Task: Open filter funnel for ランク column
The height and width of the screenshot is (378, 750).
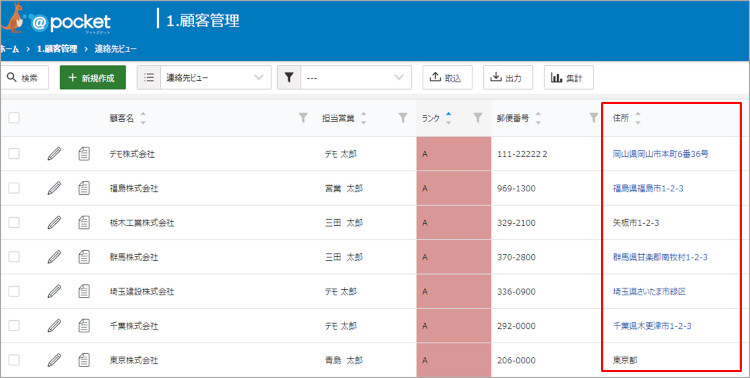Action: (477, 118)
